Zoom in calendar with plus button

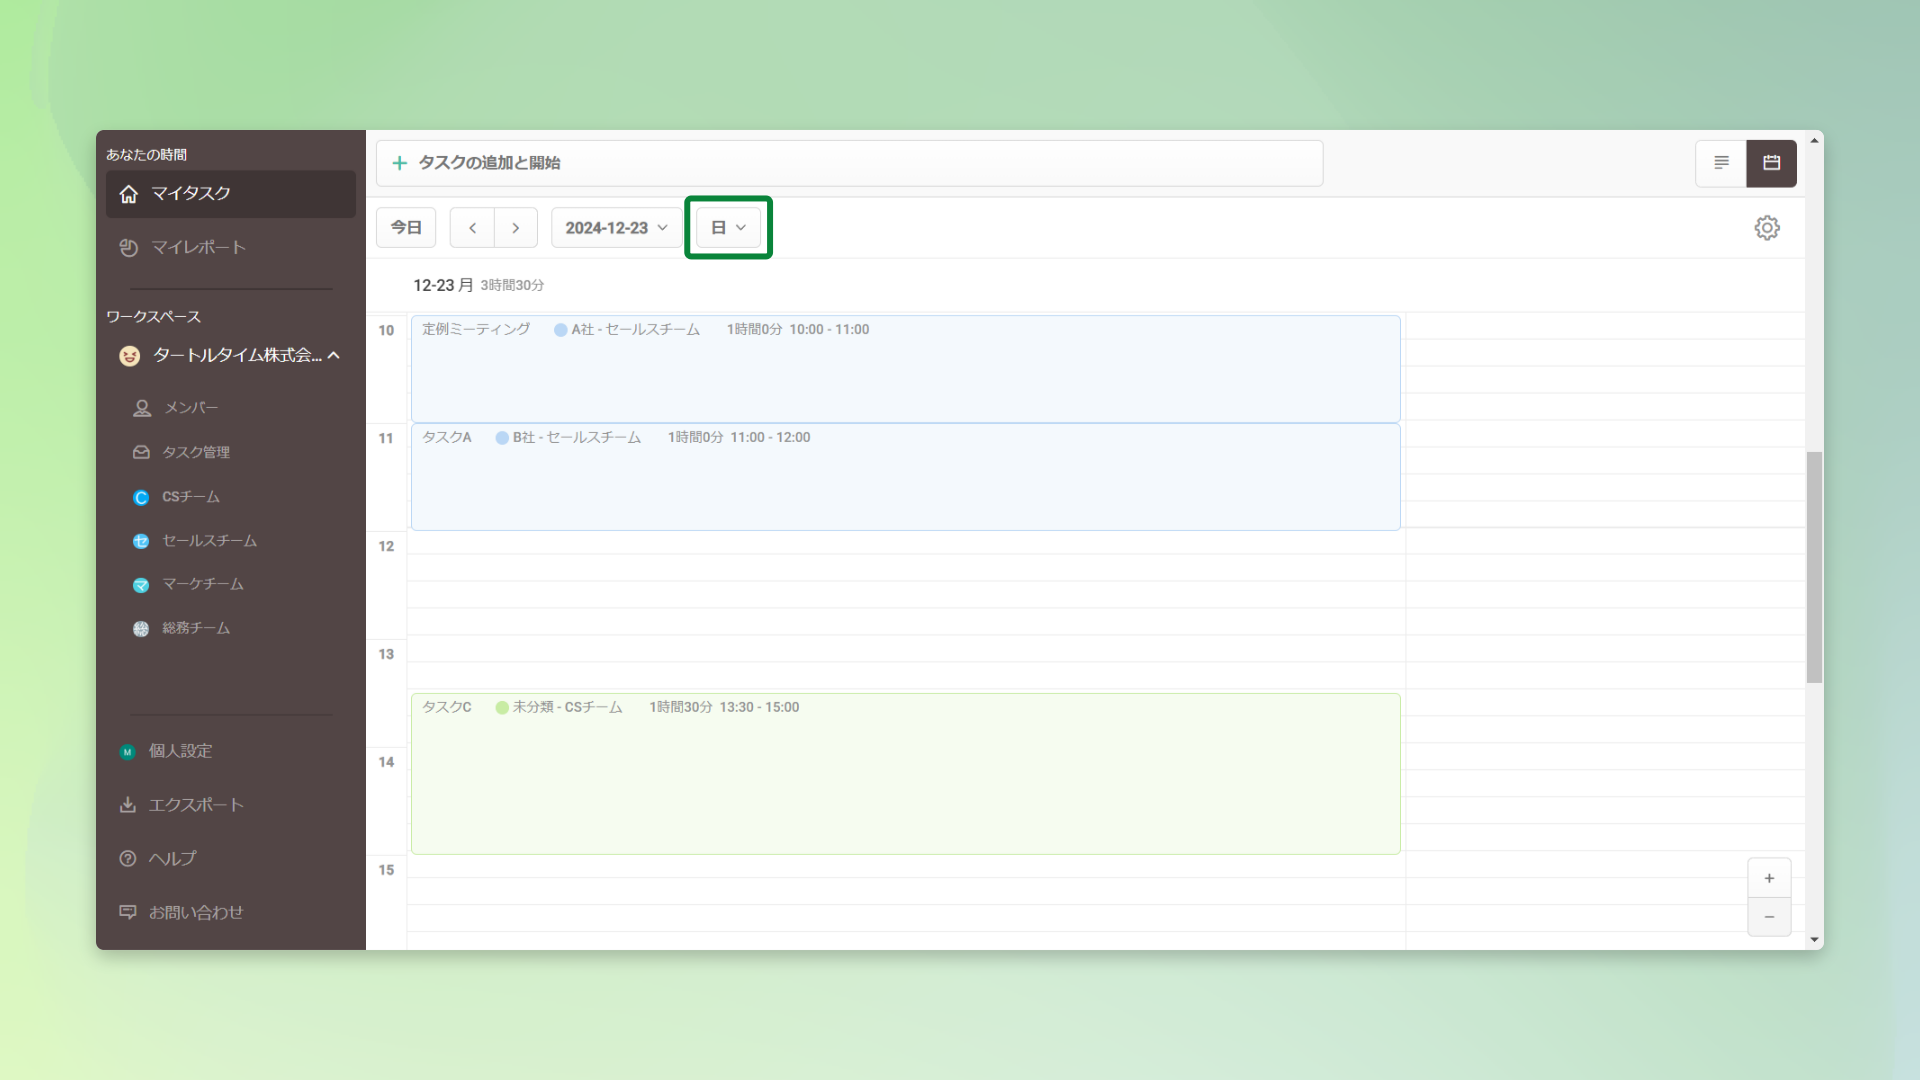coord(1769,878)
